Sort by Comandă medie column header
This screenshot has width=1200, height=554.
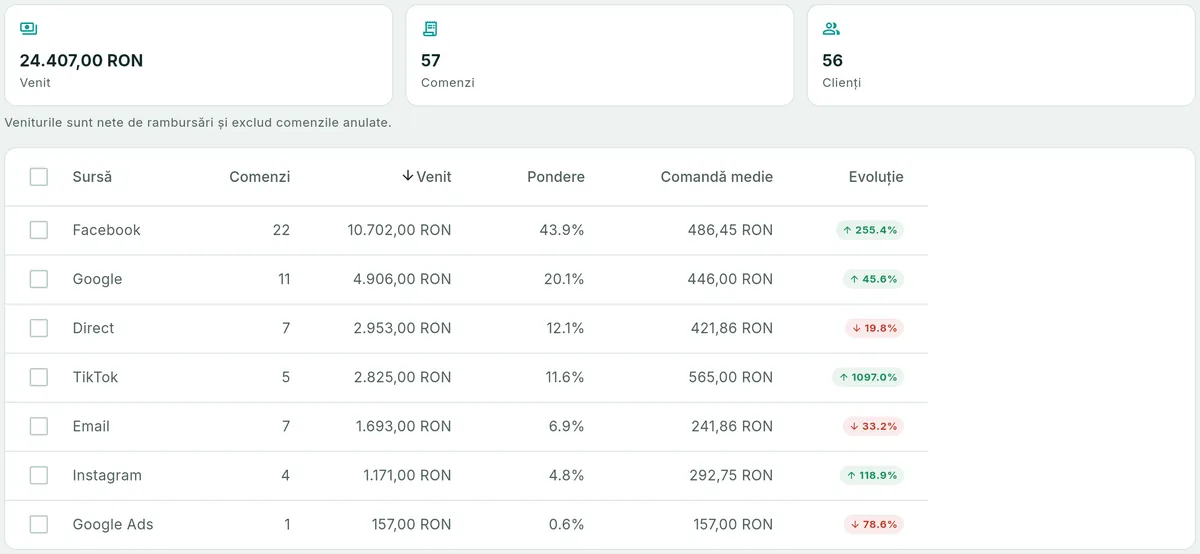[x=717, y=177]
